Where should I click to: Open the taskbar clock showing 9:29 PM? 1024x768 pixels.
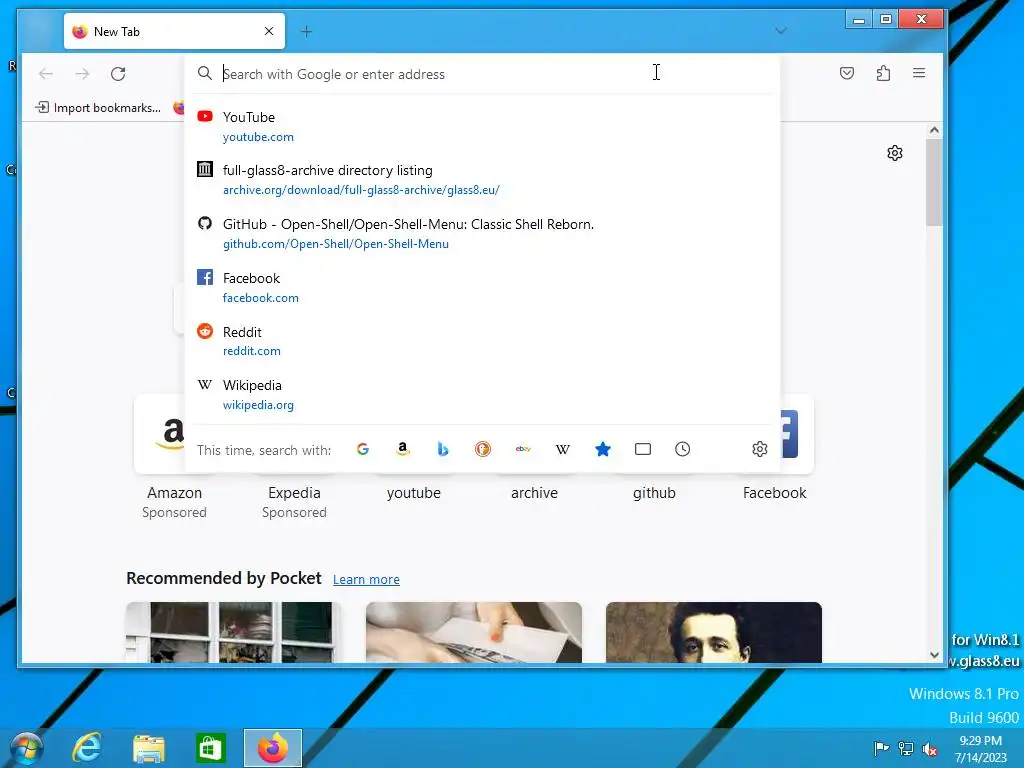(x=980, y=749)
